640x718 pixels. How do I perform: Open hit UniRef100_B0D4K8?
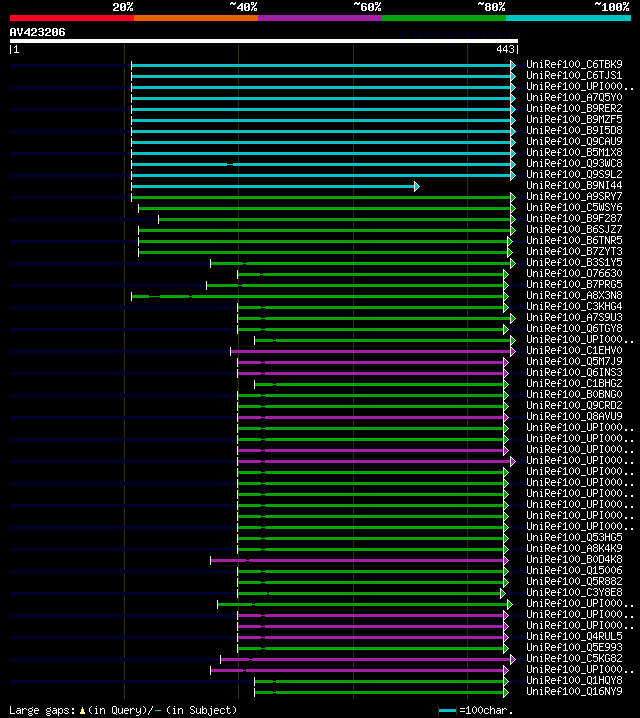click(574, 559)
